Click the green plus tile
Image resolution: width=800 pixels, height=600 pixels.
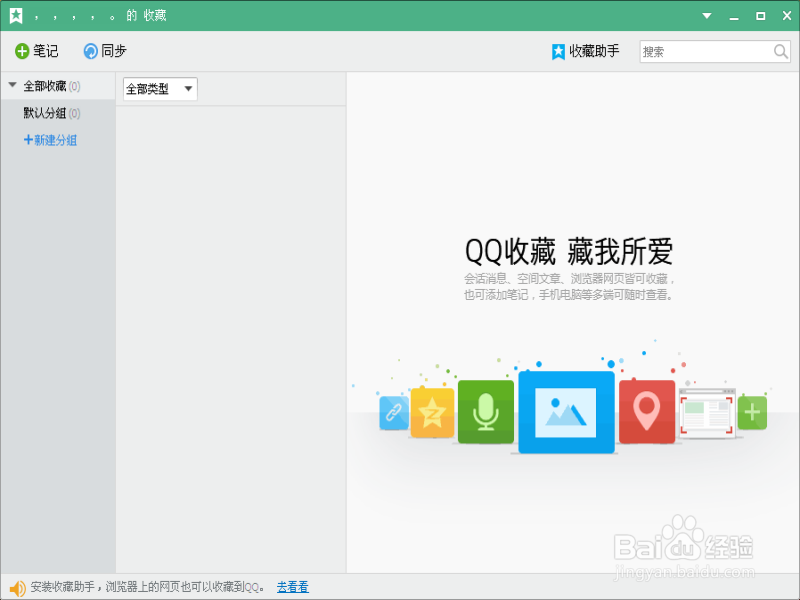click(752, 412)
